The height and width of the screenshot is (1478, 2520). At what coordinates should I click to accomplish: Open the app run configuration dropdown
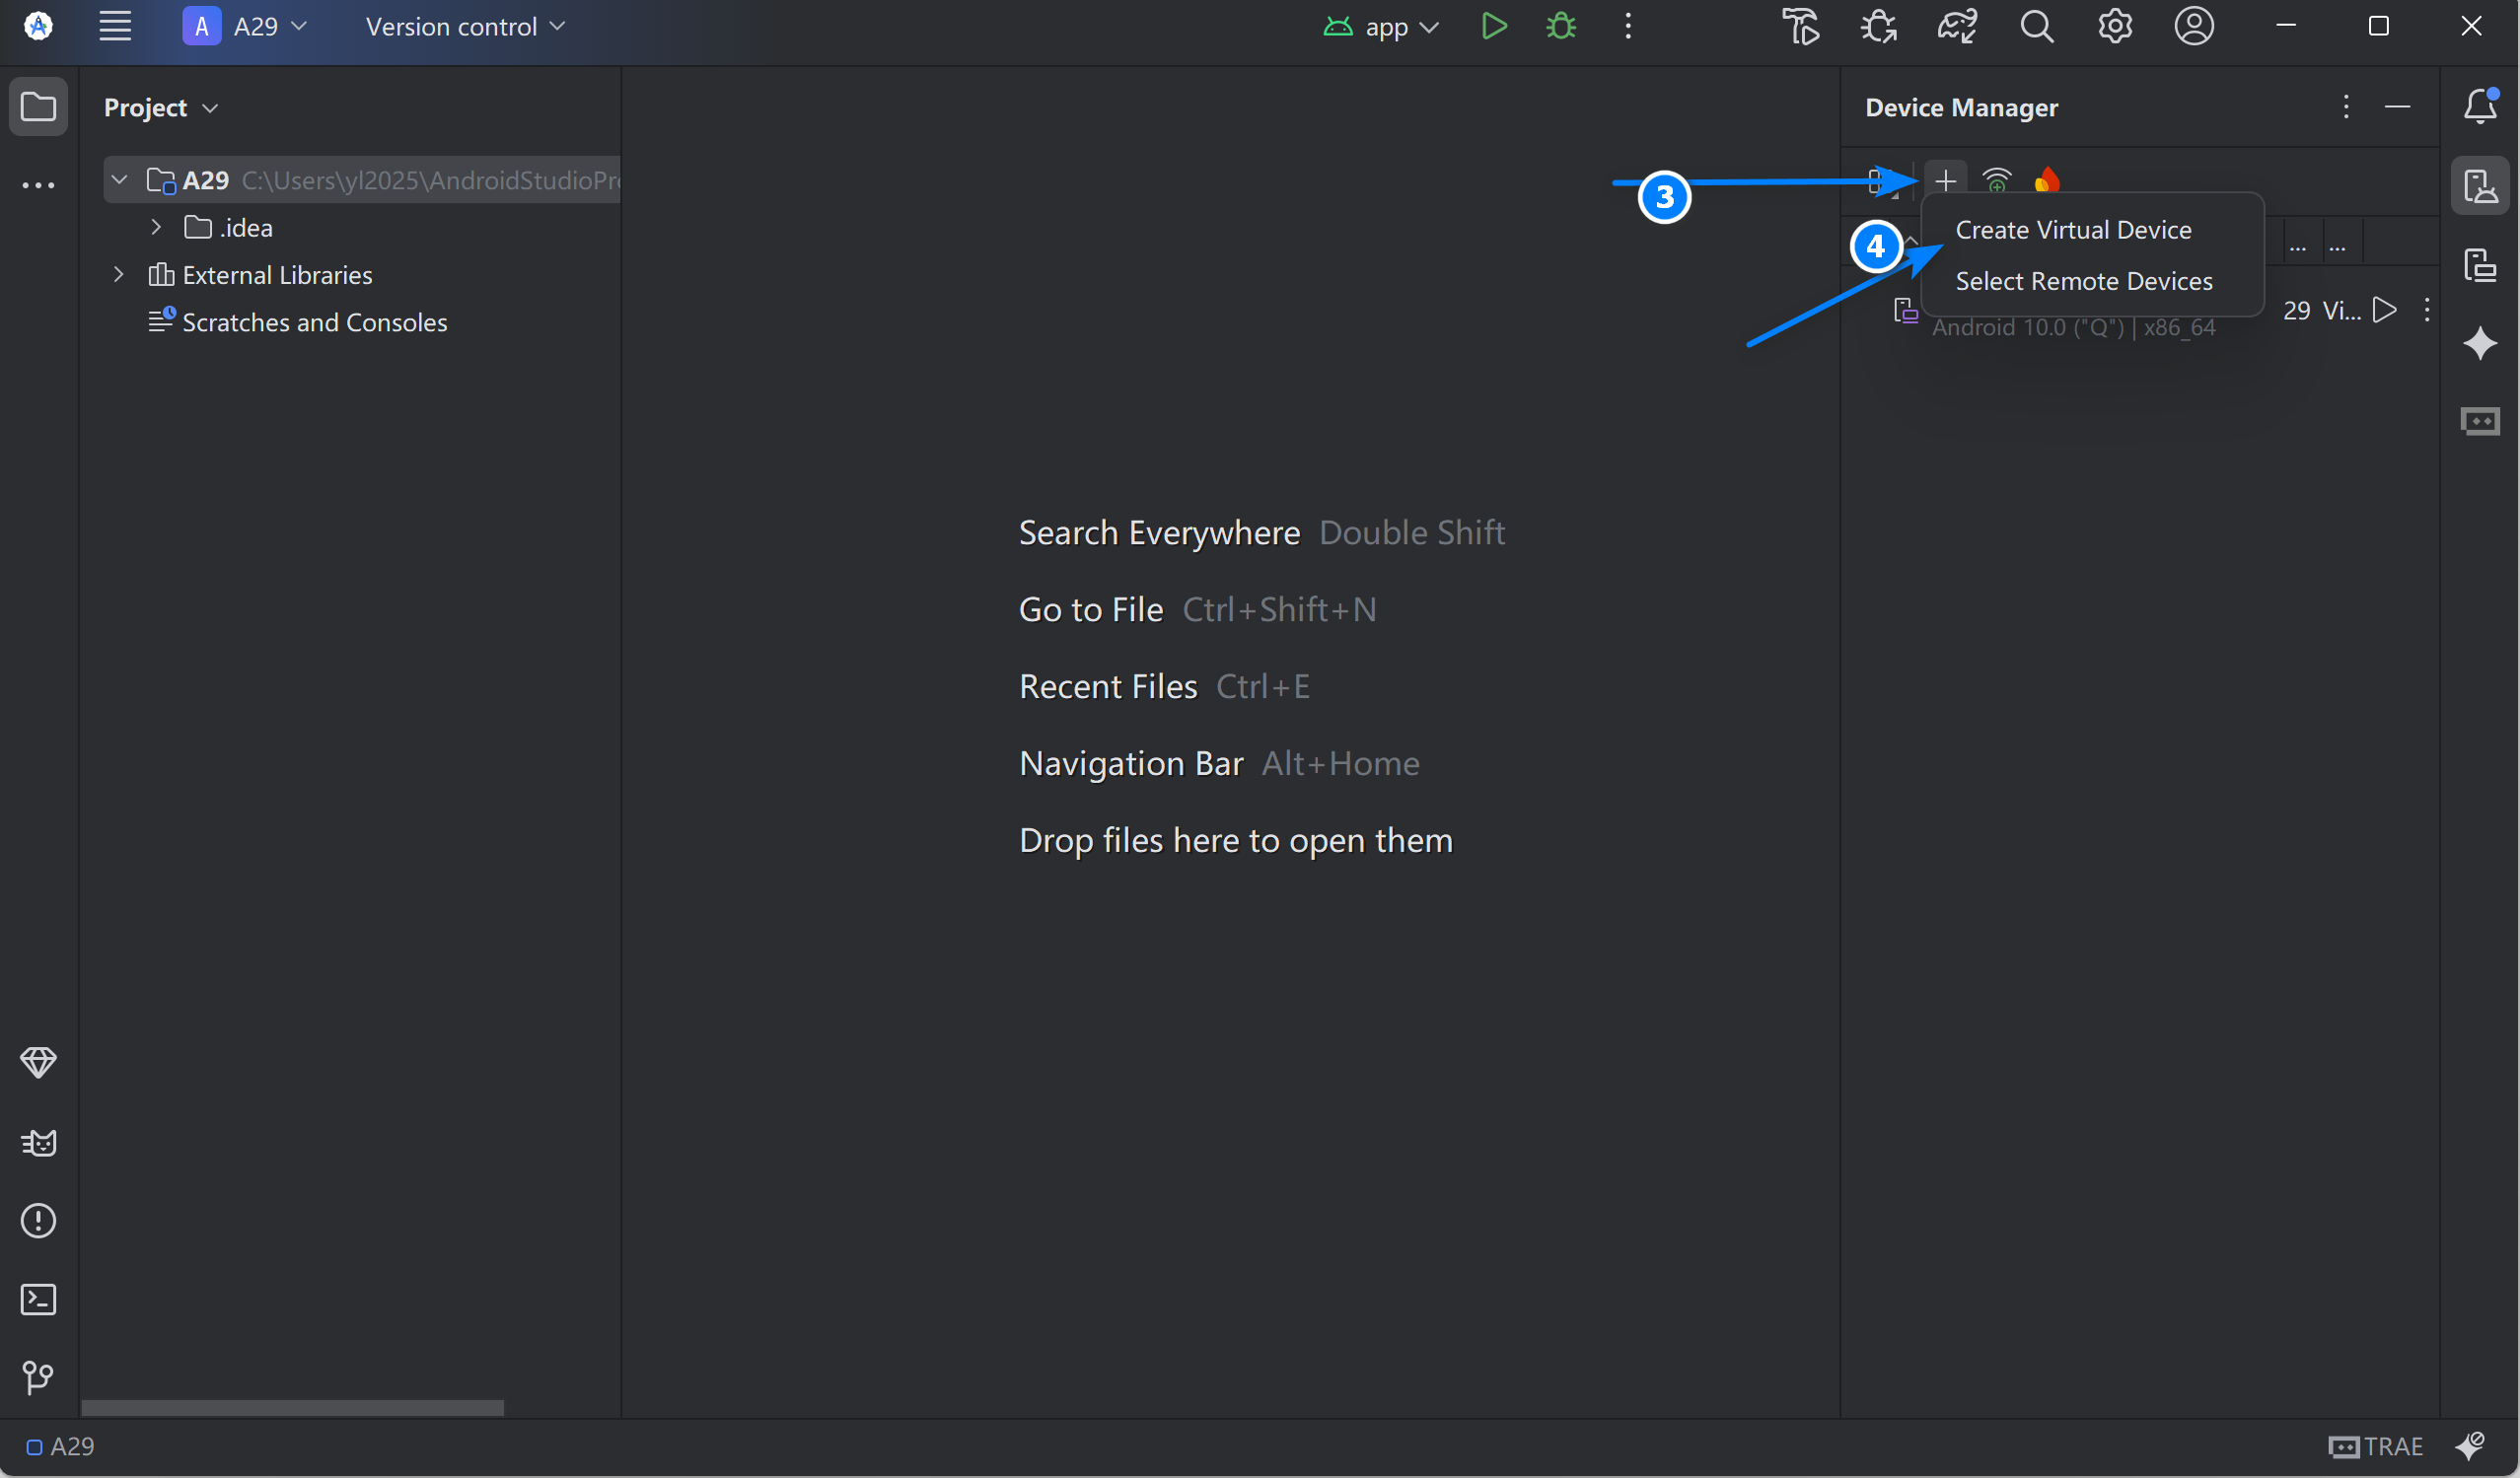point(1383,27)
